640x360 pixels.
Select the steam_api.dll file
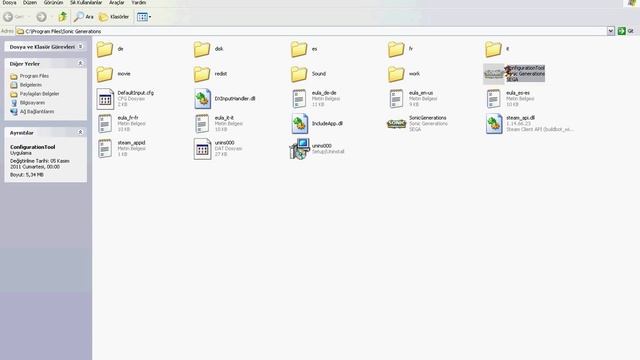click(529, 124)
